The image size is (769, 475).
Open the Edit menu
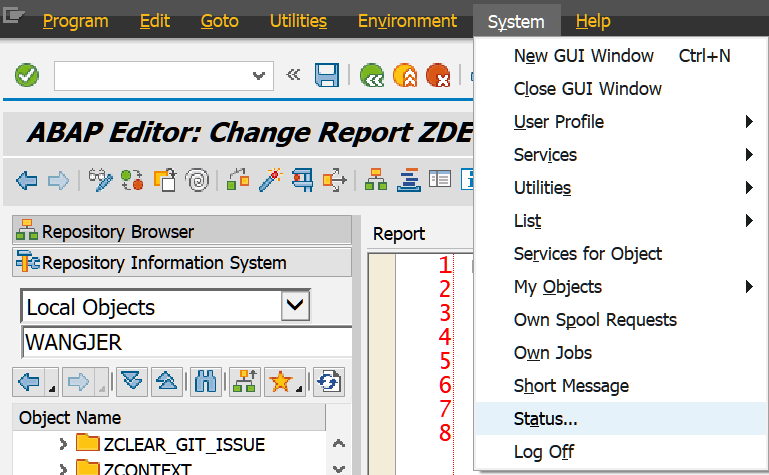coord(154,21)
